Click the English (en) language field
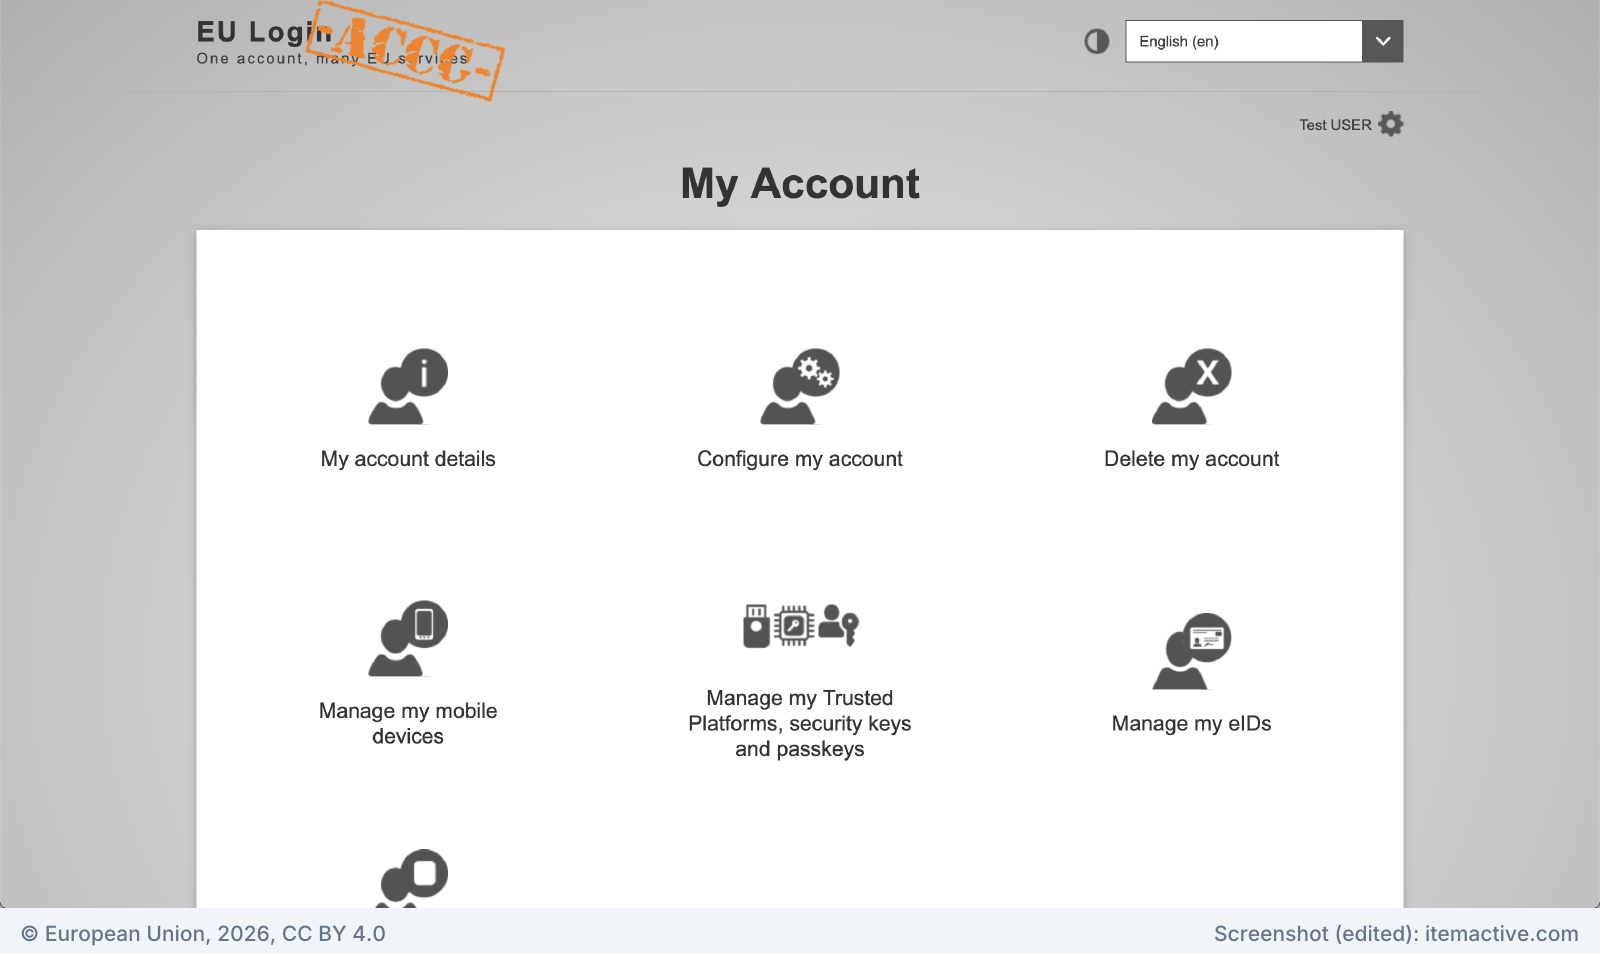This screenshot has width=1600, height=954. (1244, 41)
